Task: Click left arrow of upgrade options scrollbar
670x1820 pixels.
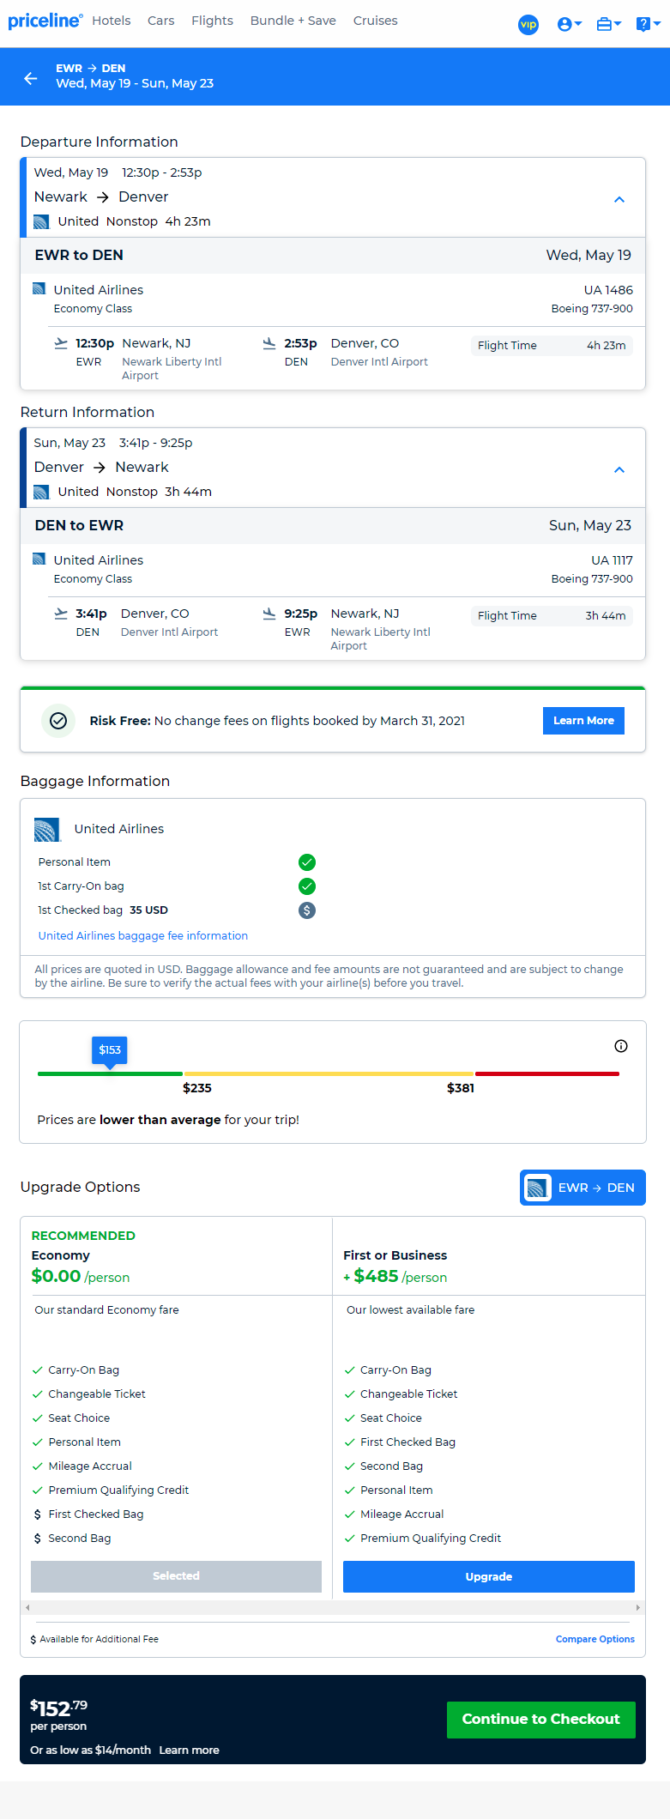Action: (x=27, y=1608)
